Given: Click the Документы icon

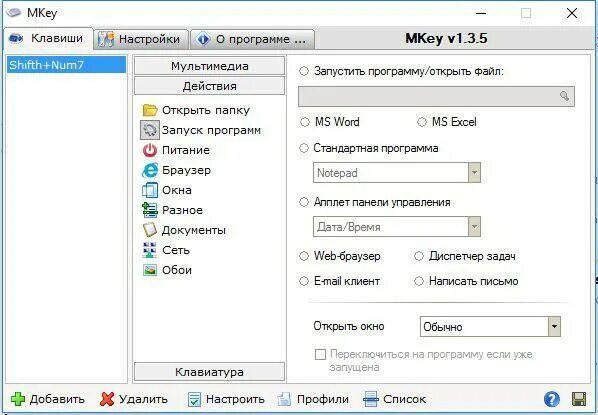Looking at the screenshot, I should tap(150, 230).
